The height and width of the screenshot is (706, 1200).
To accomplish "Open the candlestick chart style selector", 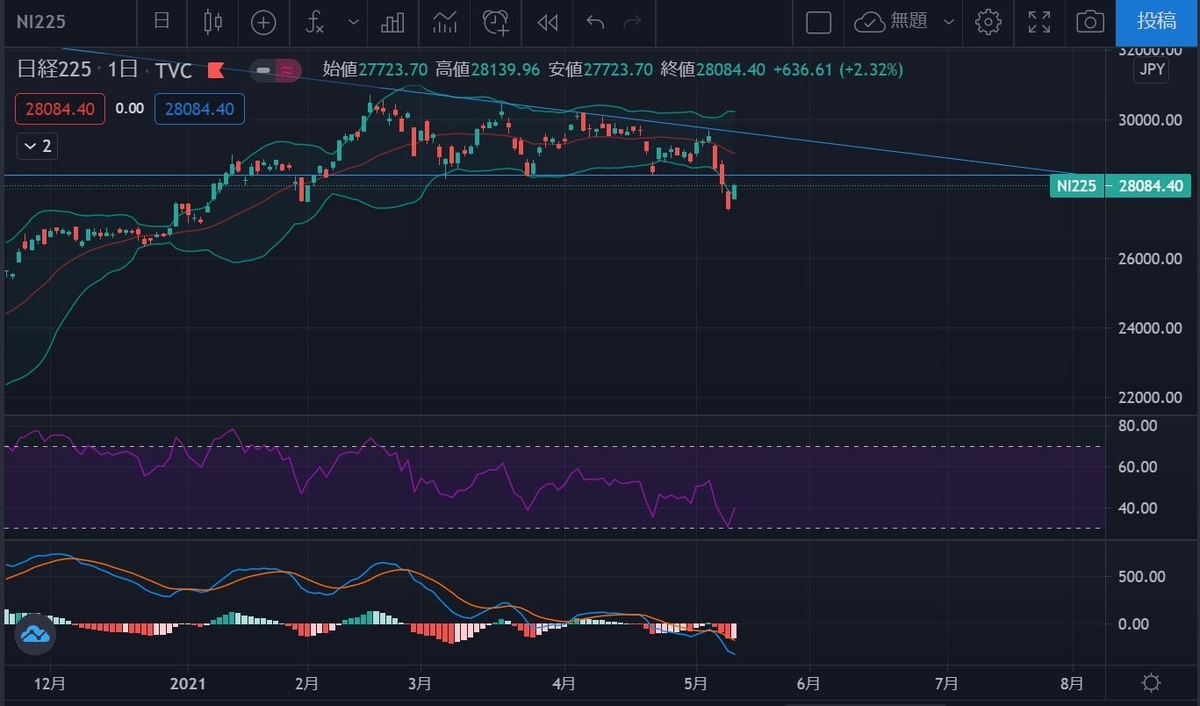I will (211, 22).
